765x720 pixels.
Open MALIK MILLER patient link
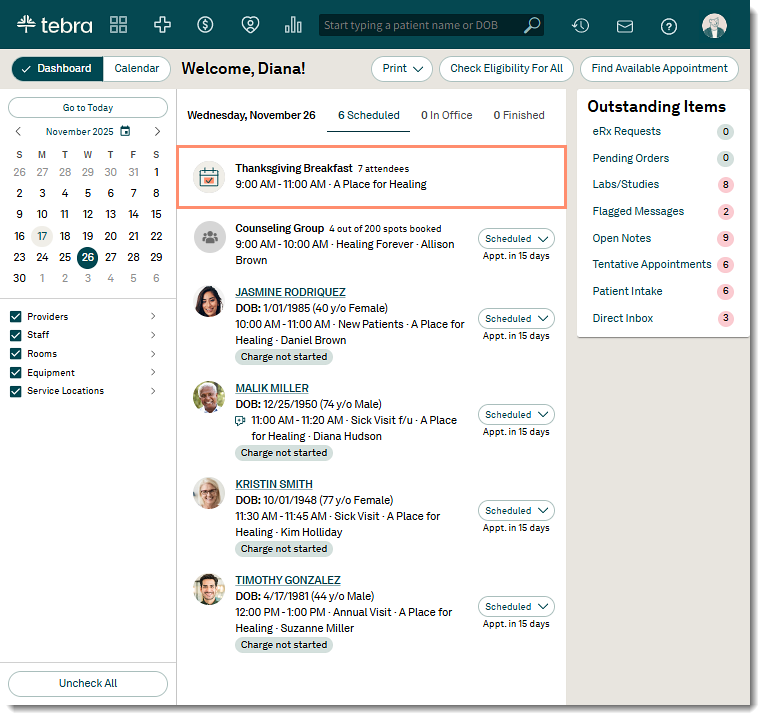point(272,388)
